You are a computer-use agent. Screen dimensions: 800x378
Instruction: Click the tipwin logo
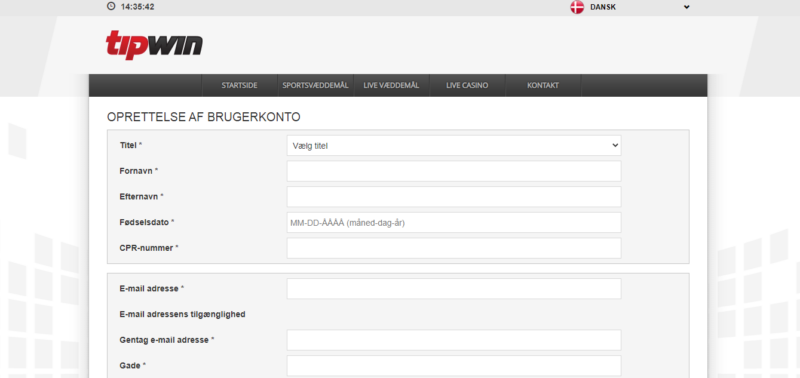coord(154,45)
